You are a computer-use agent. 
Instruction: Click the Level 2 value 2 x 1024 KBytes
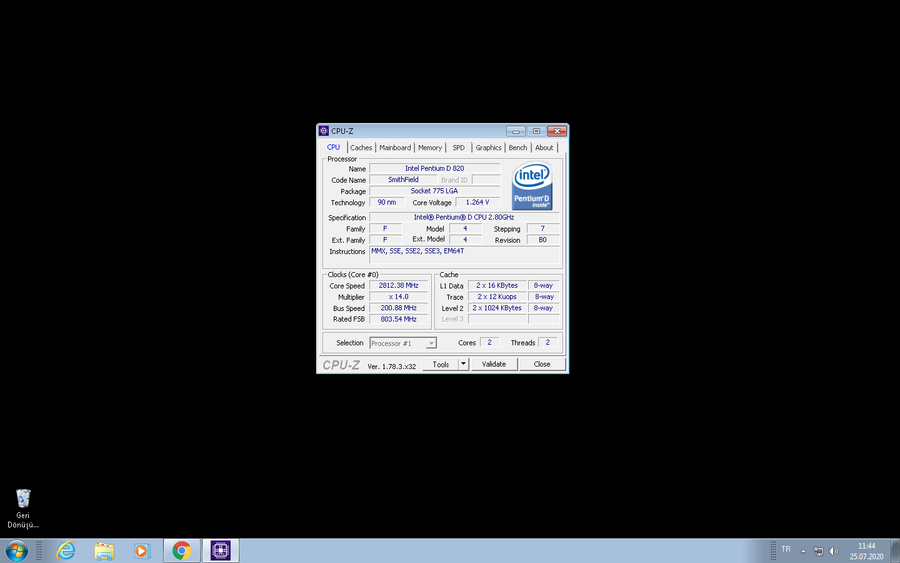coord(497,308)
